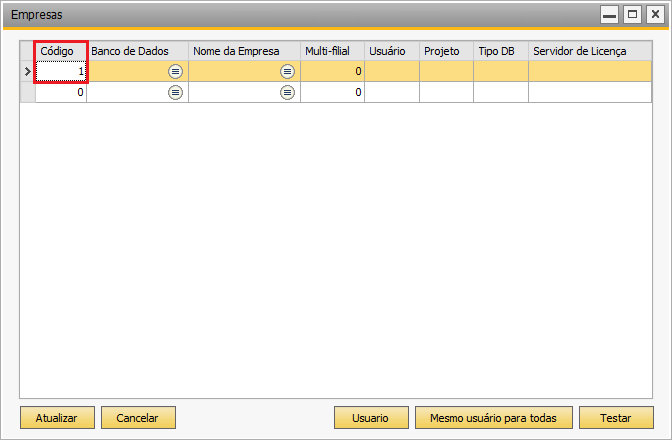Open Banco de Dados list in second row

point(175,92)
